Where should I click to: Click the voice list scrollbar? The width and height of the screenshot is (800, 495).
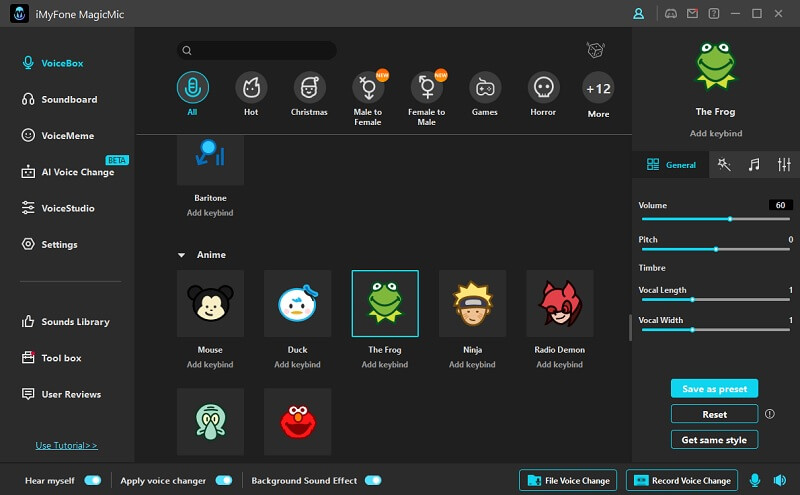click(x=630, y=327)
